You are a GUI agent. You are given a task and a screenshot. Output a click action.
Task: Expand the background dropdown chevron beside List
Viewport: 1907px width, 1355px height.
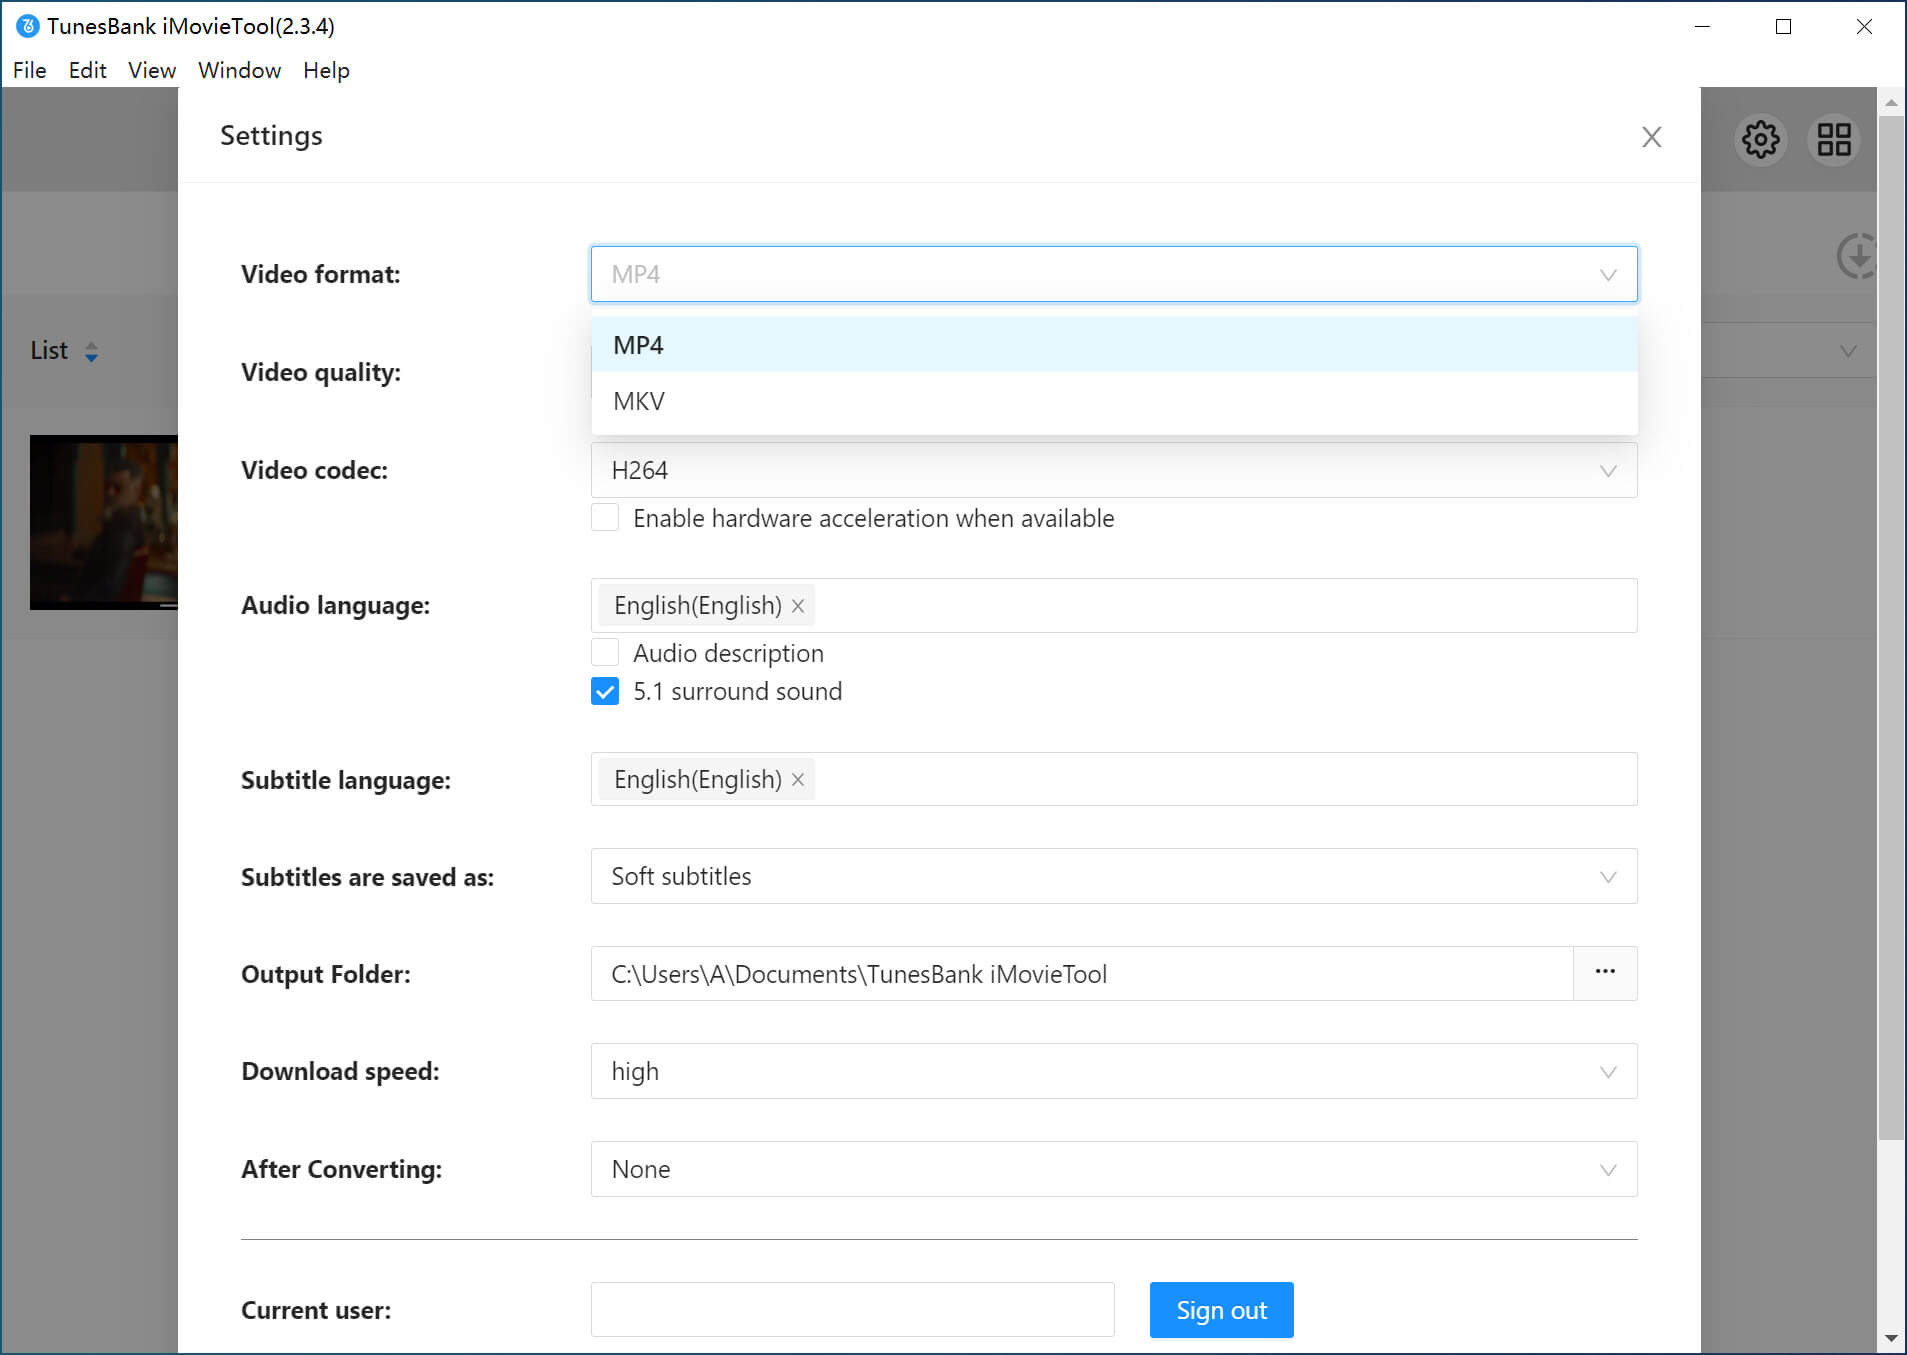[1848, 351]
